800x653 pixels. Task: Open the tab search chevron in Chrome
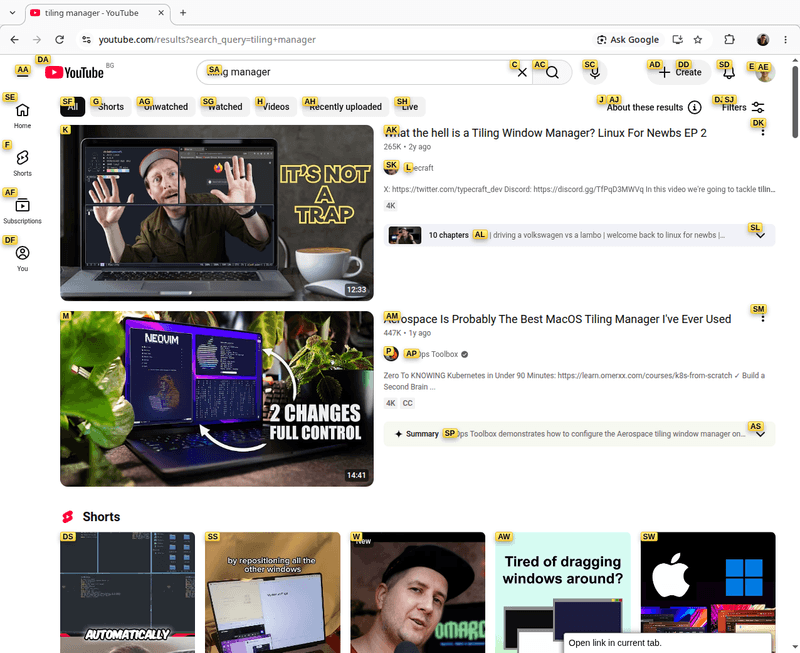pos(12,13)
